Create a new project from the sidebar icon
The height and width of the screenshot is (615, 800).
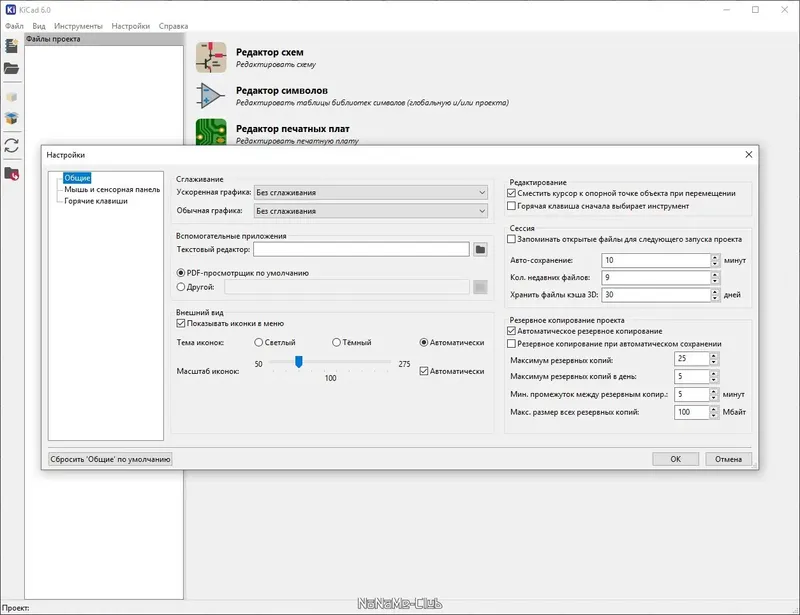11,45
